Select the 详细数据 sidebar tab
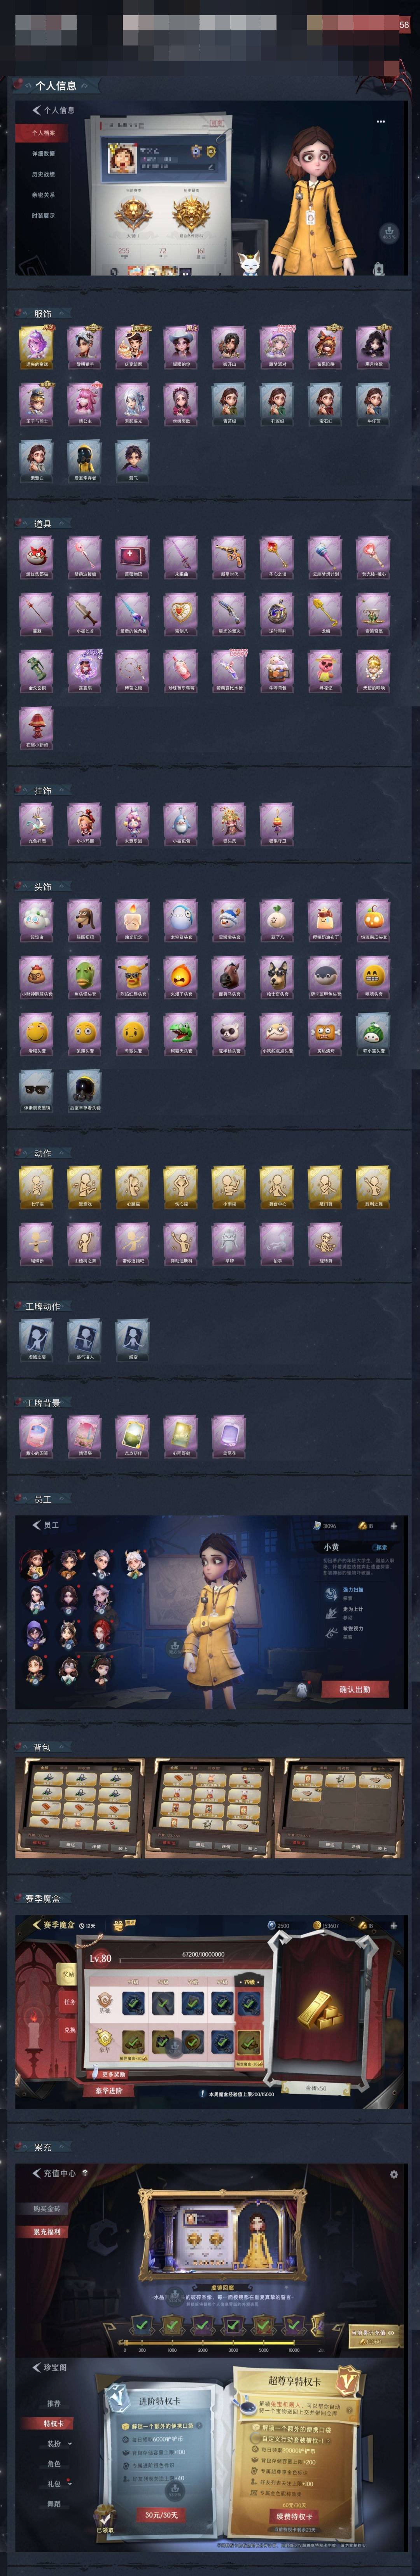 (43, 154)
